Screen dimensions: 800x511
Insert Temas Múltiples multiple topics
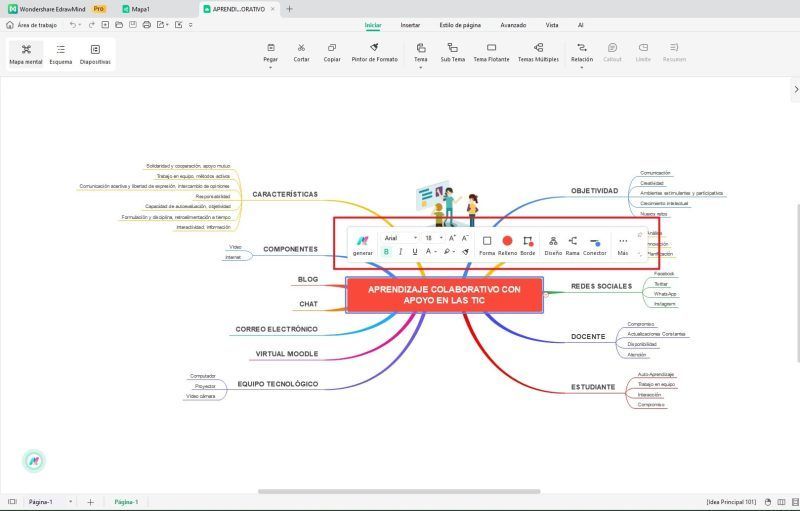click(x=538, y=53)
